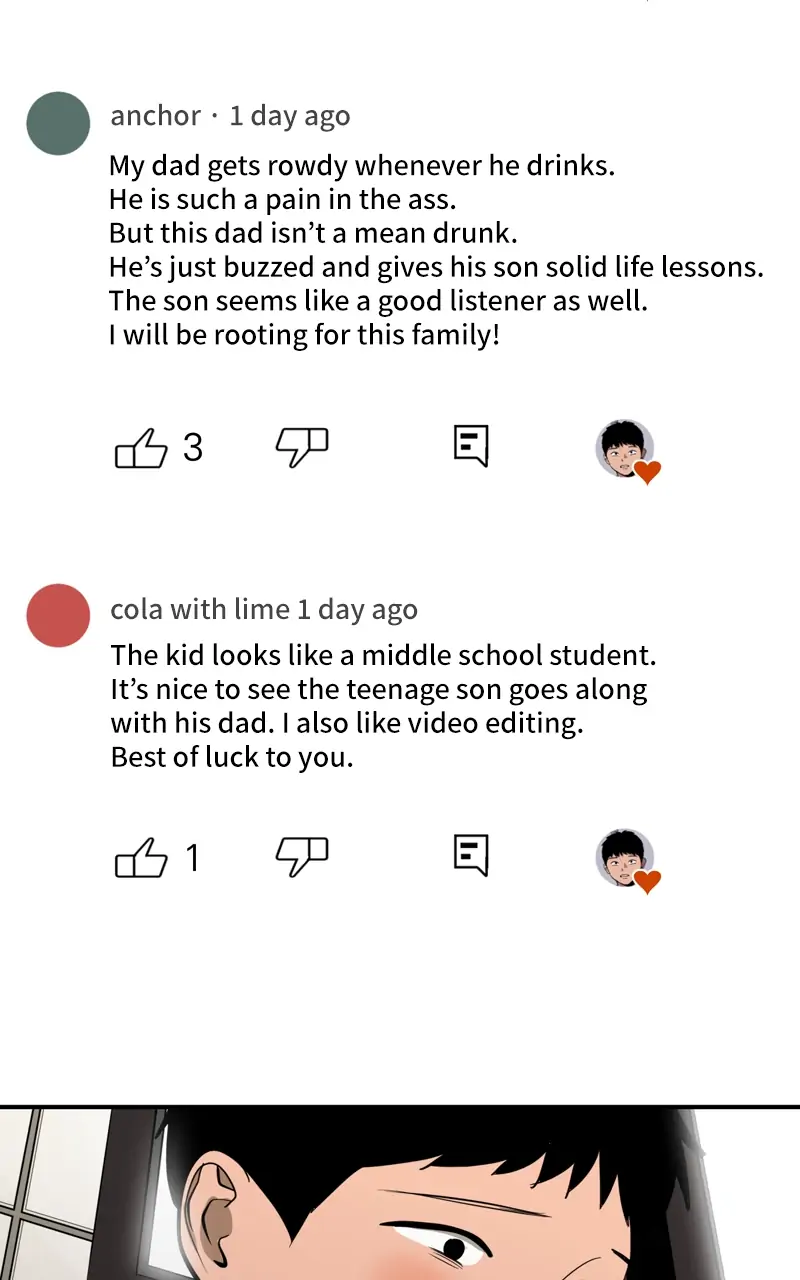Viewport: 800px width, 1280px height.
Task: Open anchor's green profile avatar
Action: pyautogui.click(x=59, y=124)
